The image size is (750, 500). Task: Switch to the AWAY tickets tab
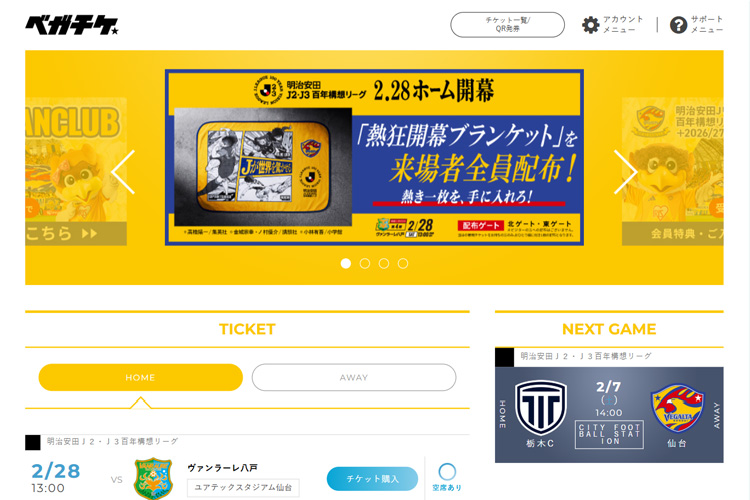[354, 378]
